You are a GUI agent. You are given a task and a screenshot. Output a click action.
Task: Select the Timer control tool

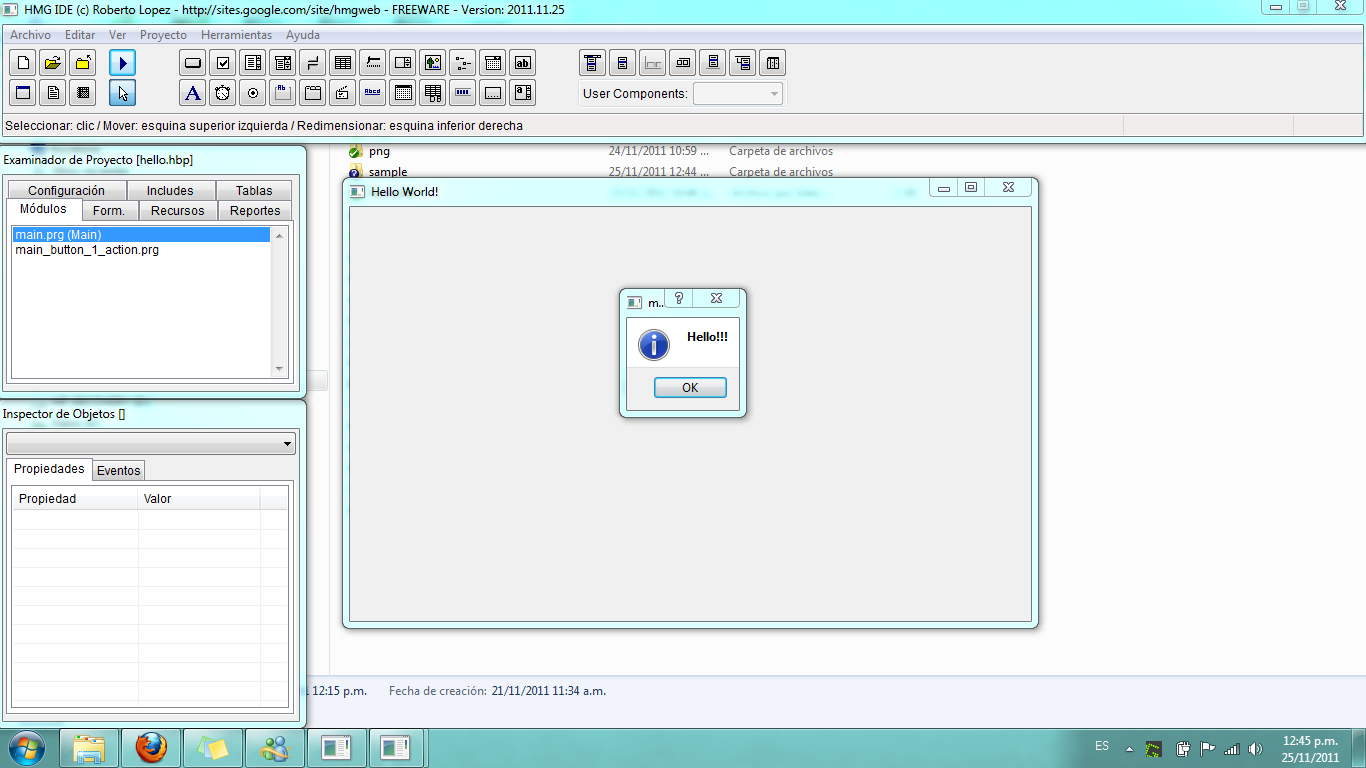click(222, 92)
